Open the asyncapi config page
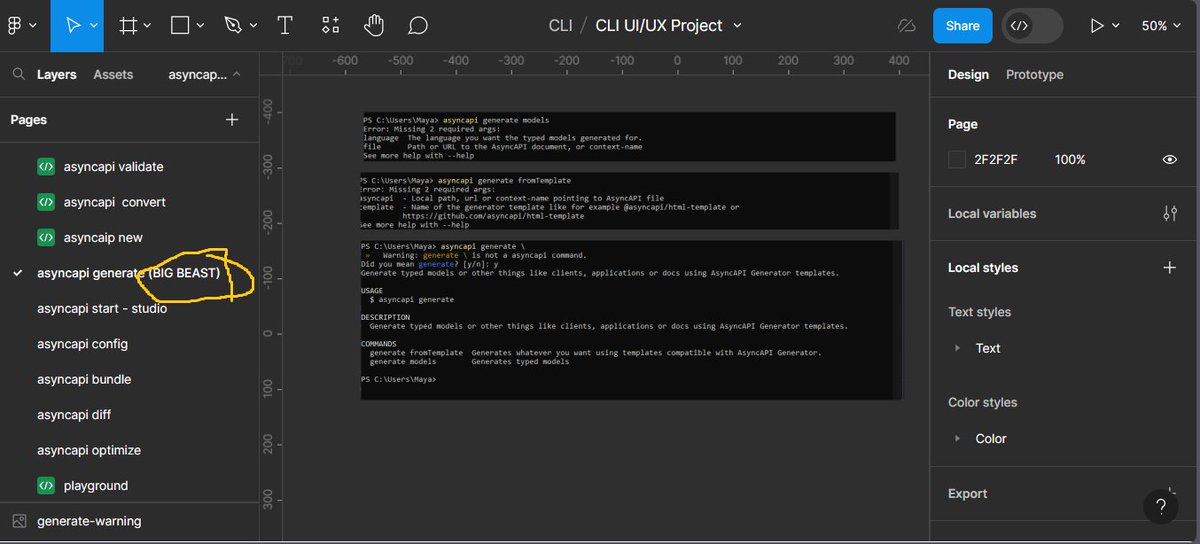The width and height of the screenshot is (1200, 544). point(82,344)
